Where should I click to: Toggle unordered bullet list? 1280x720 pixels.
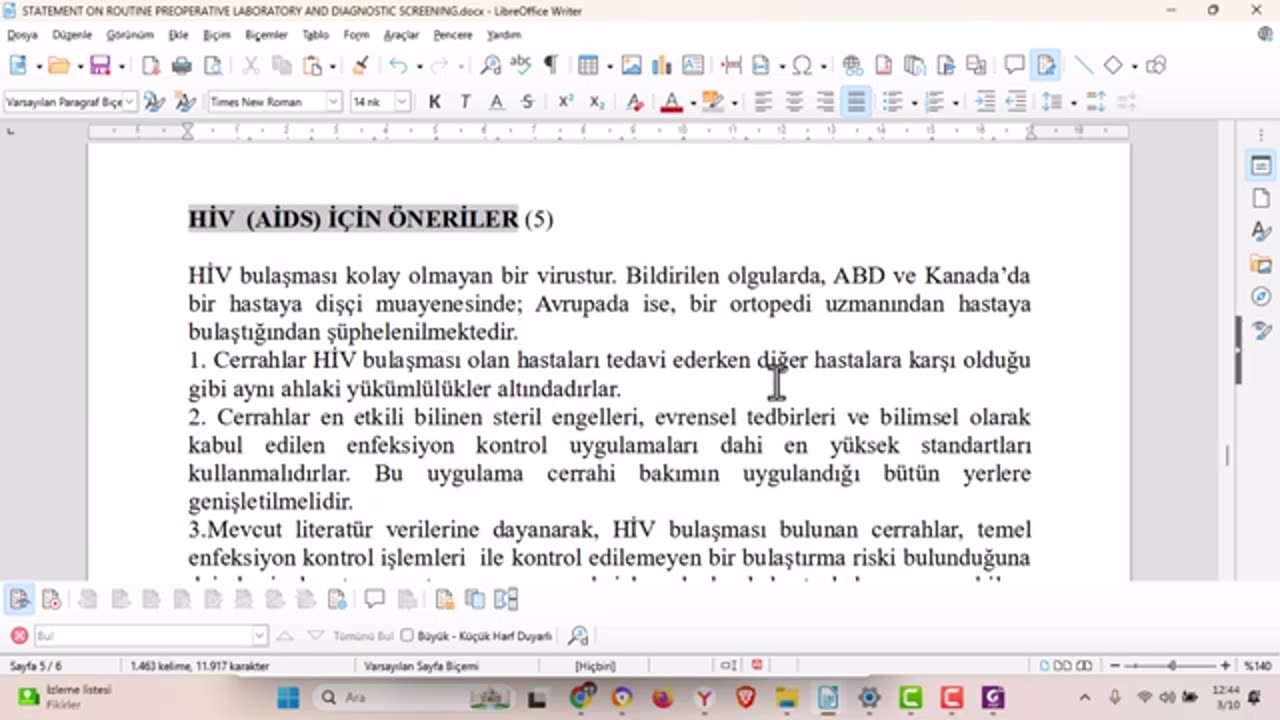[892, 102]
